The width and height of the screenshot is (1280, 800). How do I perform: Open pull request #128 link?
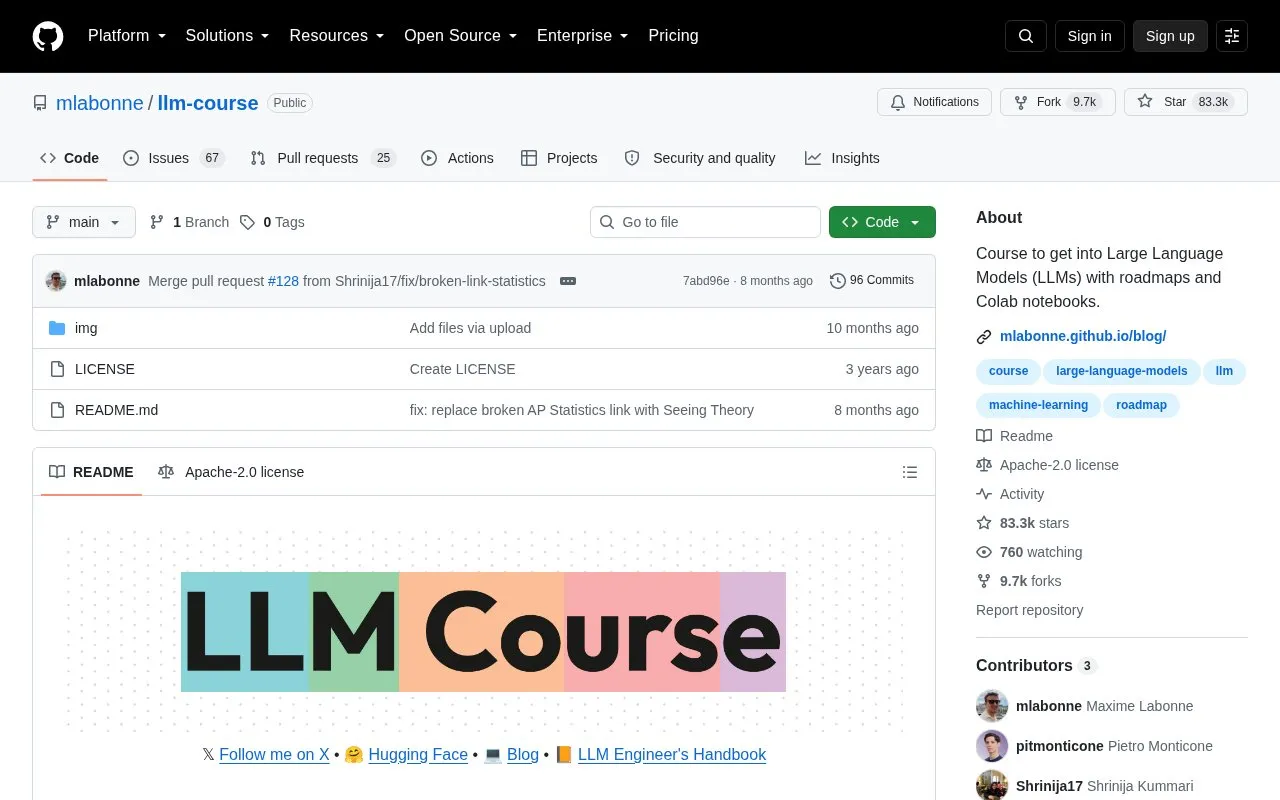point(283,281)
